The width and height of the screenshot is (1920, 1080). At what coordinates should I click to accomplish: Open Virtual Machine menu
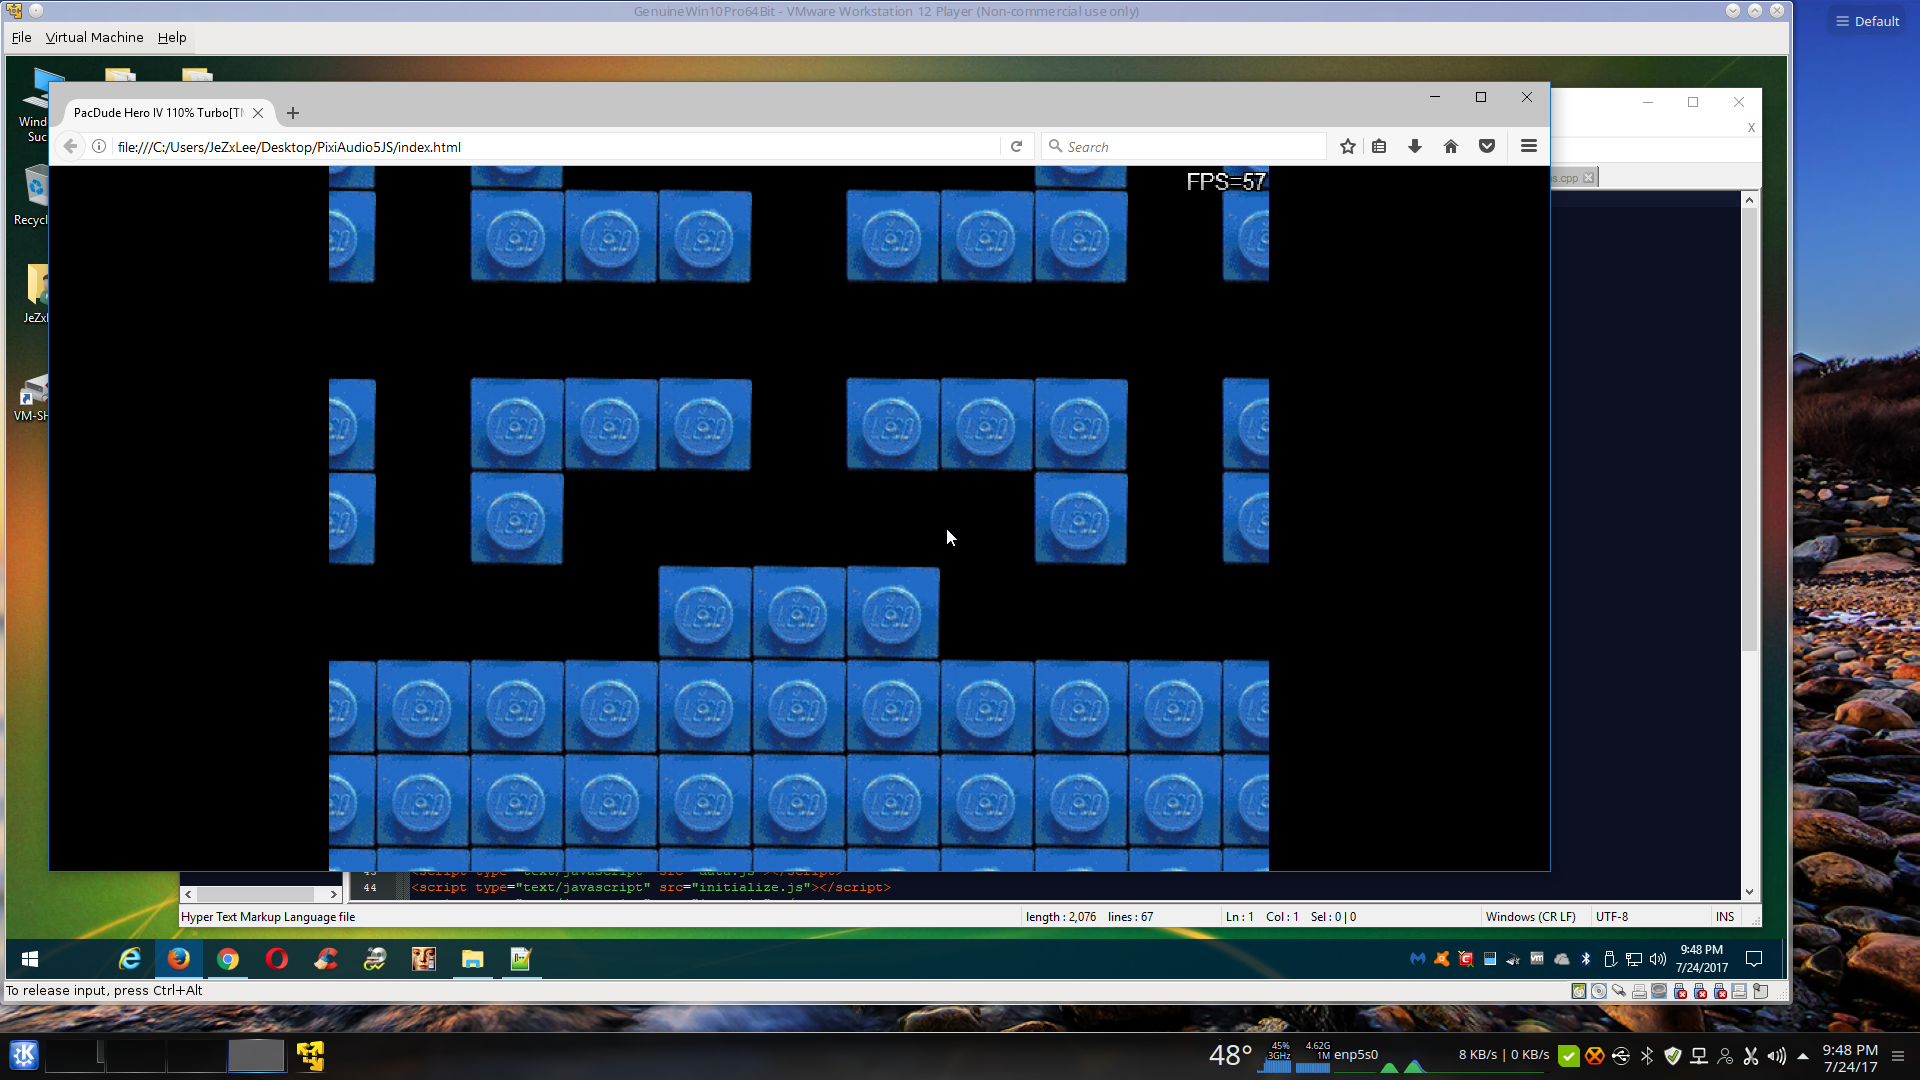tap(94, 37)
